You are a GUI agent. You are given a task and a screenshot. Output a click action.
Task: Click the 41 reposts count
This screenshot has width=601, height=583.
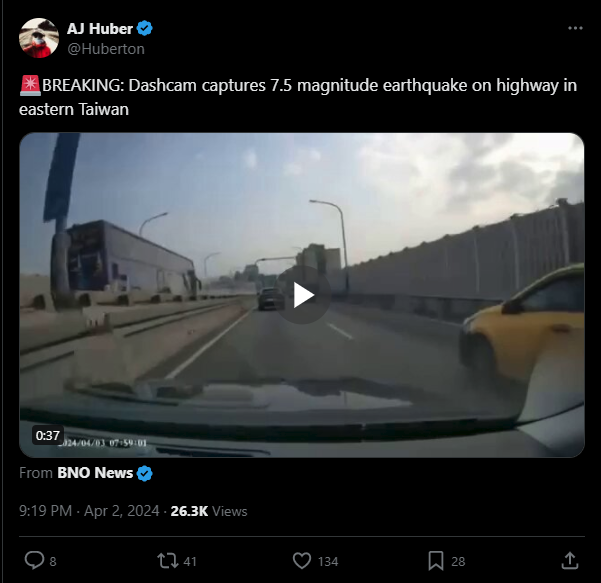tap(190, 562)
